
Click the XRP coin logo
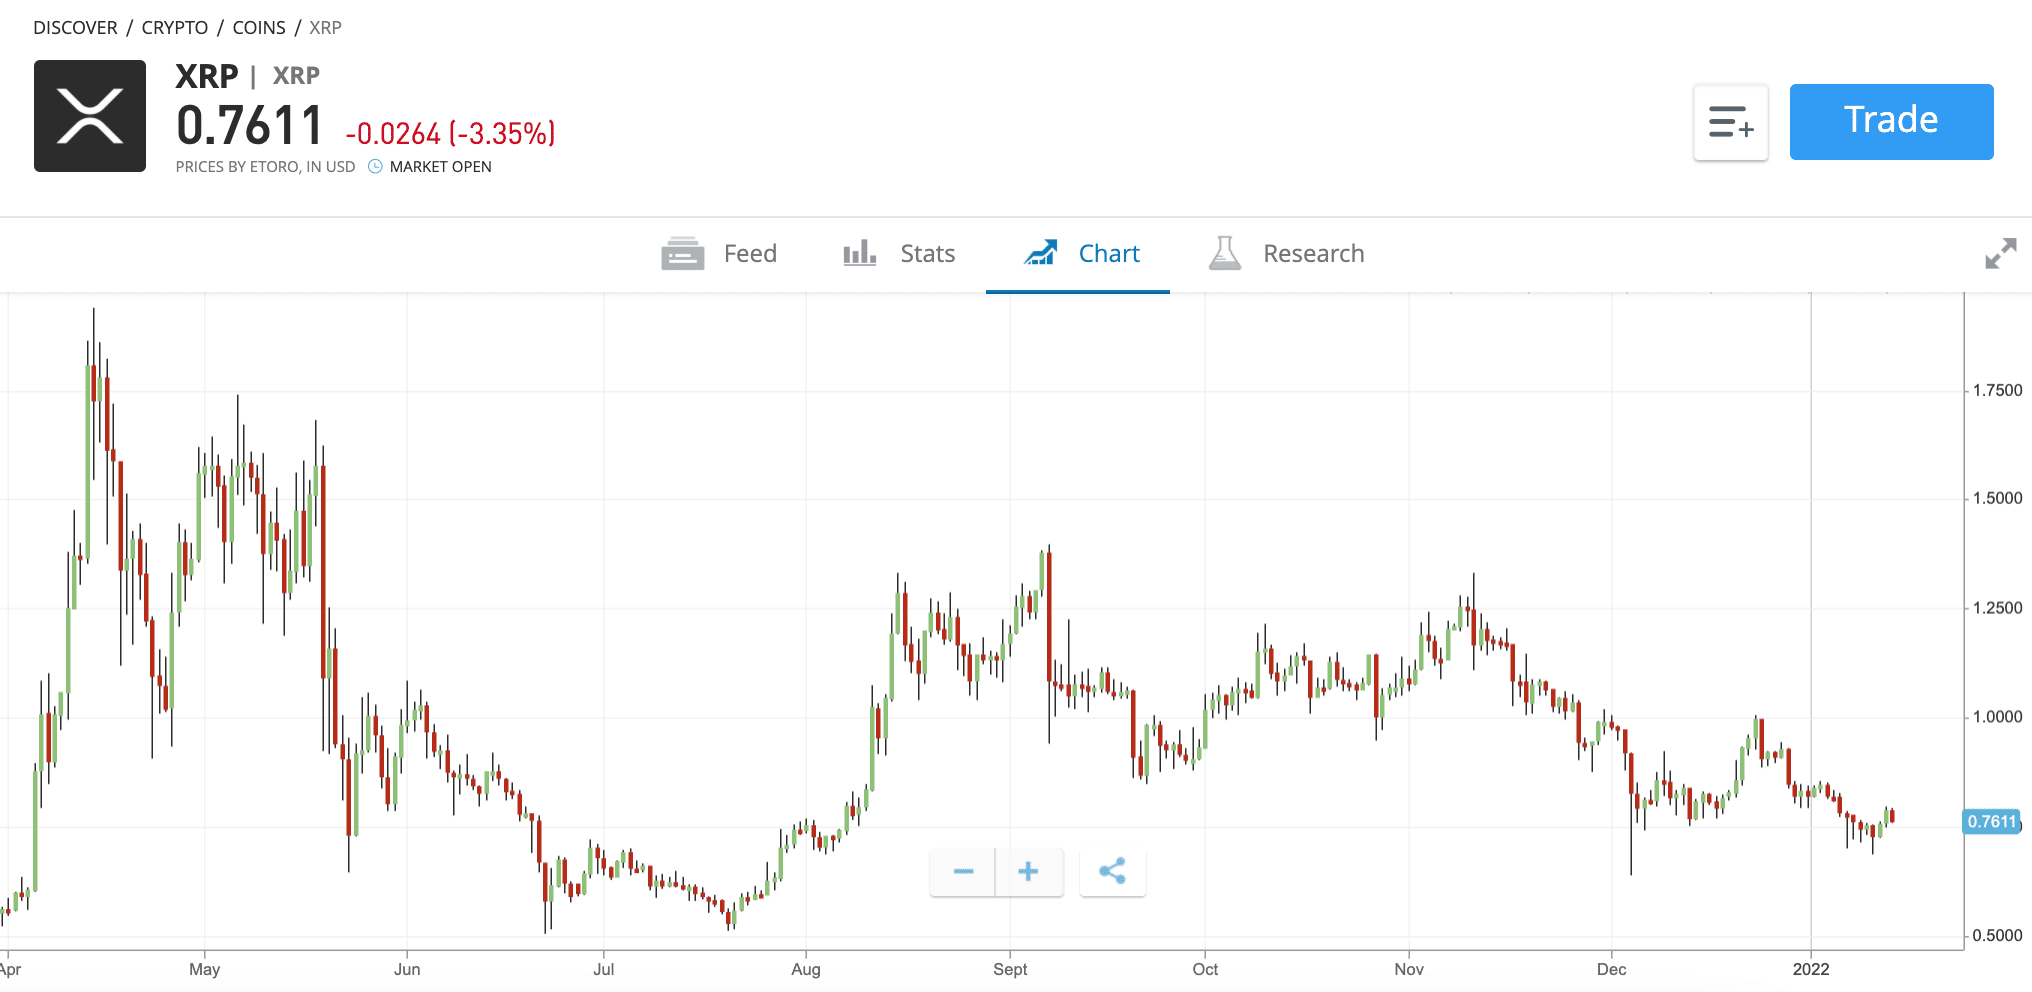pos(90,116)
